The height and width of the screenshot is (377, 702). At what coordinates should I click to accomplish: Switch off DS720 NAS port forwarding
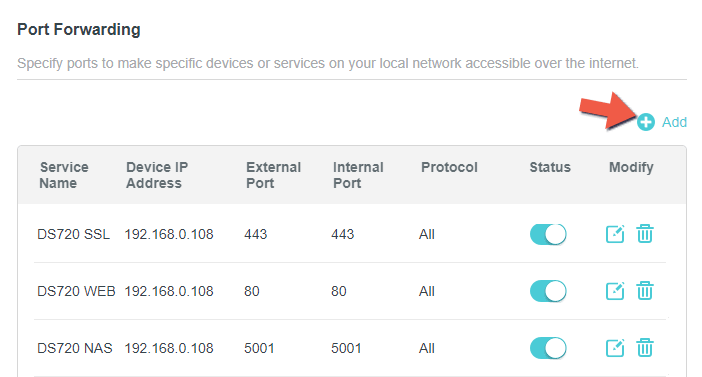pos(548,348)
